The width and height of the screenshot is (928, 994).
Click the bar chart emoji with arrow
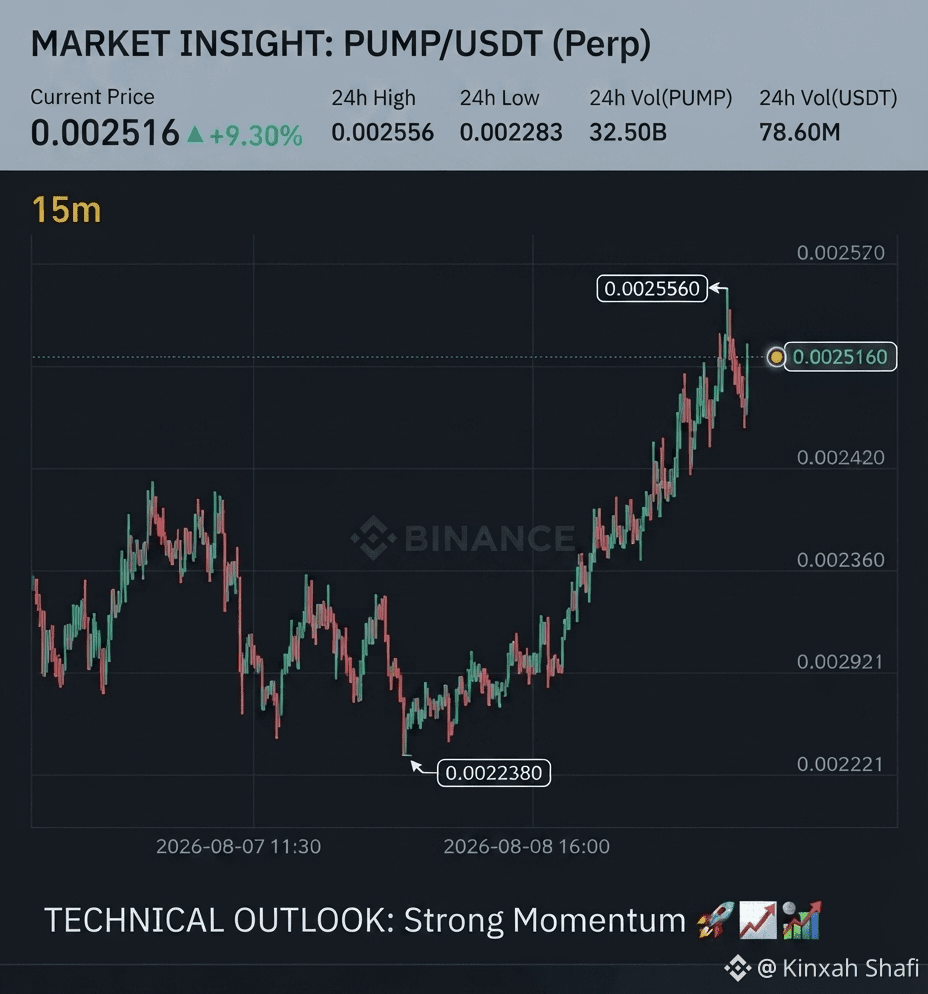coord(801,920)
